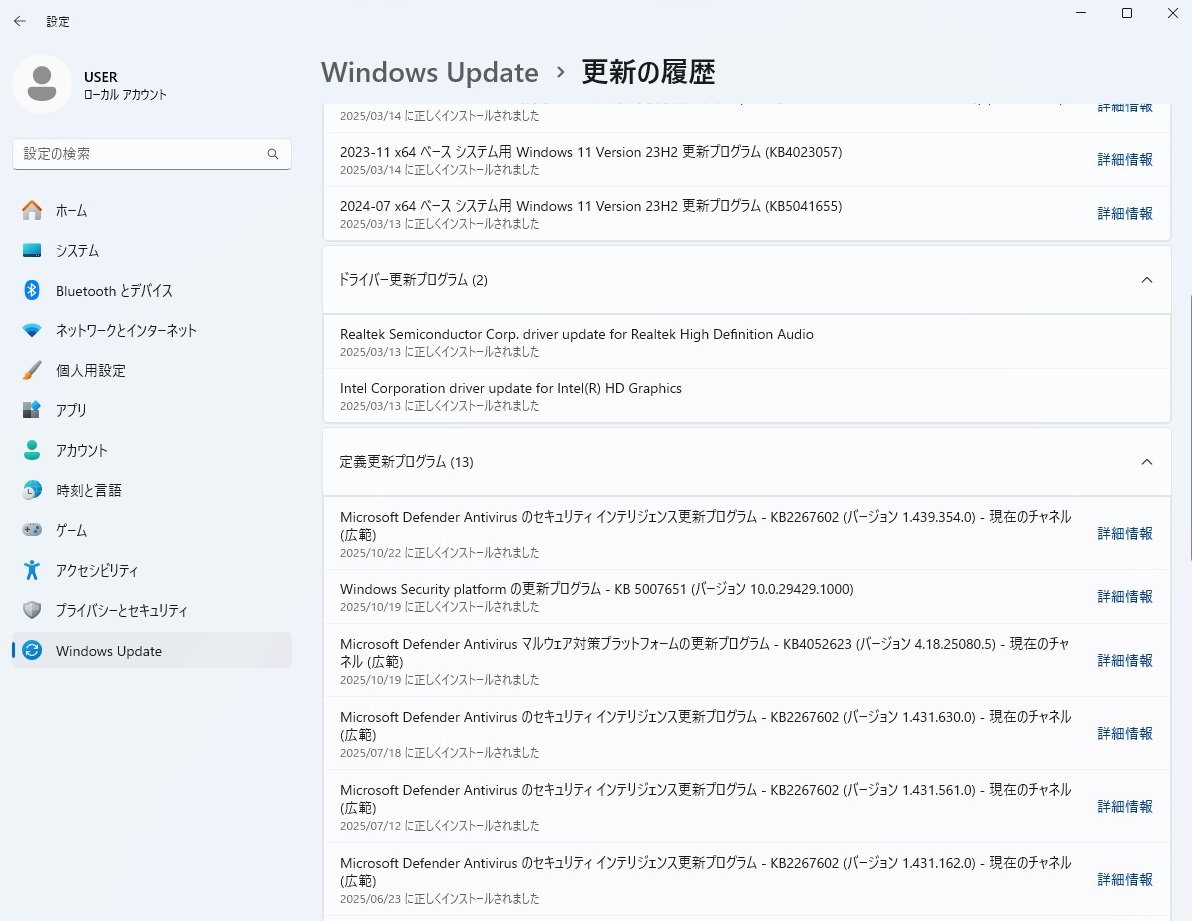
Task: Click the back arrow in the title bar
Action: [20, 21]
